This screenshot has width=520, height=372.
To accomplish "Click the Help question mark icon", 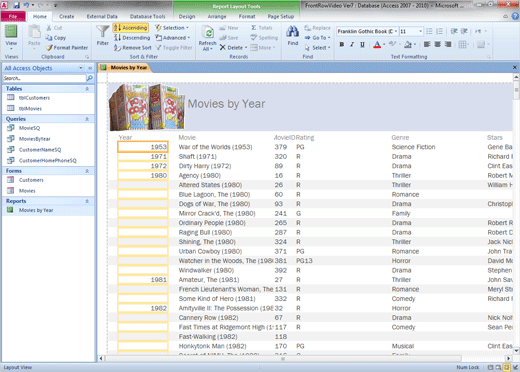I will point(516,16).
